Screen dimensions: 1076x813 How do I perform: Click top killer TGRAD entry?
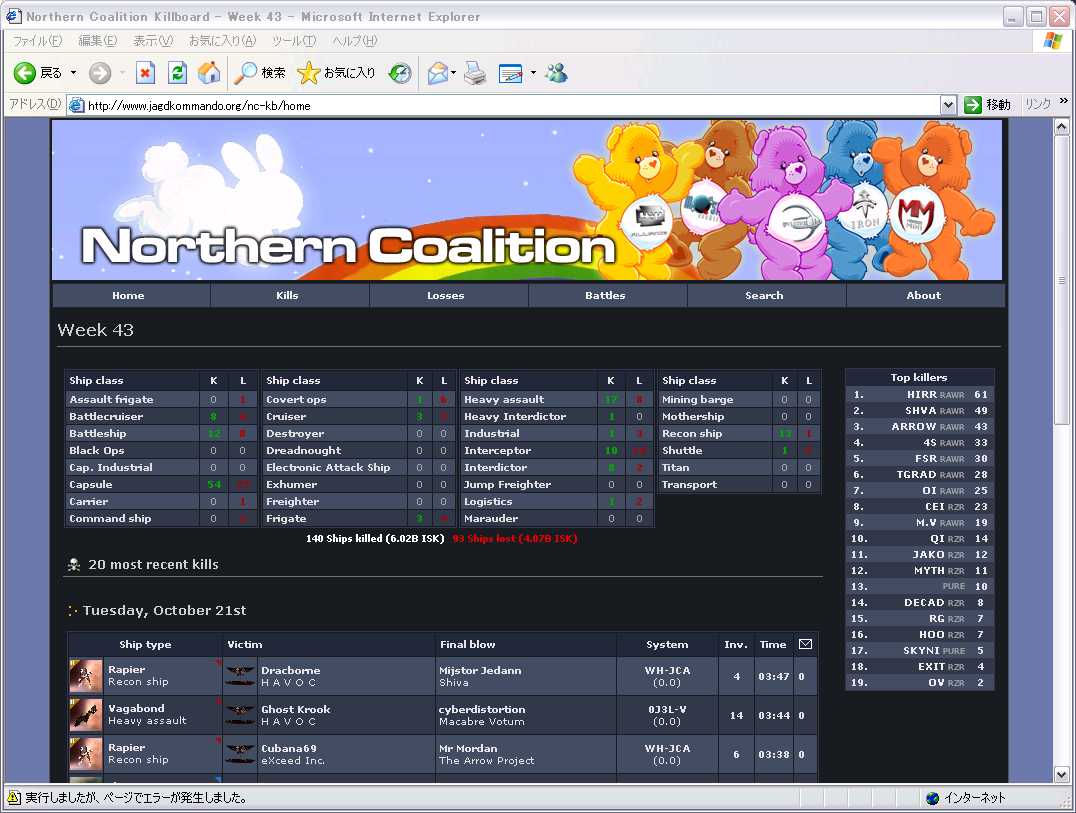920,475
